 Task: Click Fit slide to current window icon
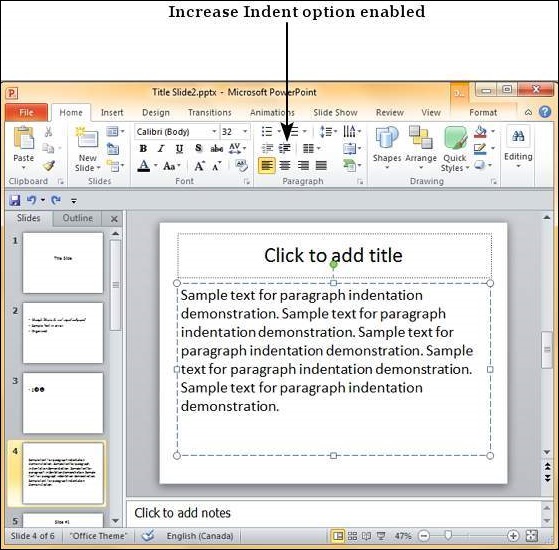[532, 535]
